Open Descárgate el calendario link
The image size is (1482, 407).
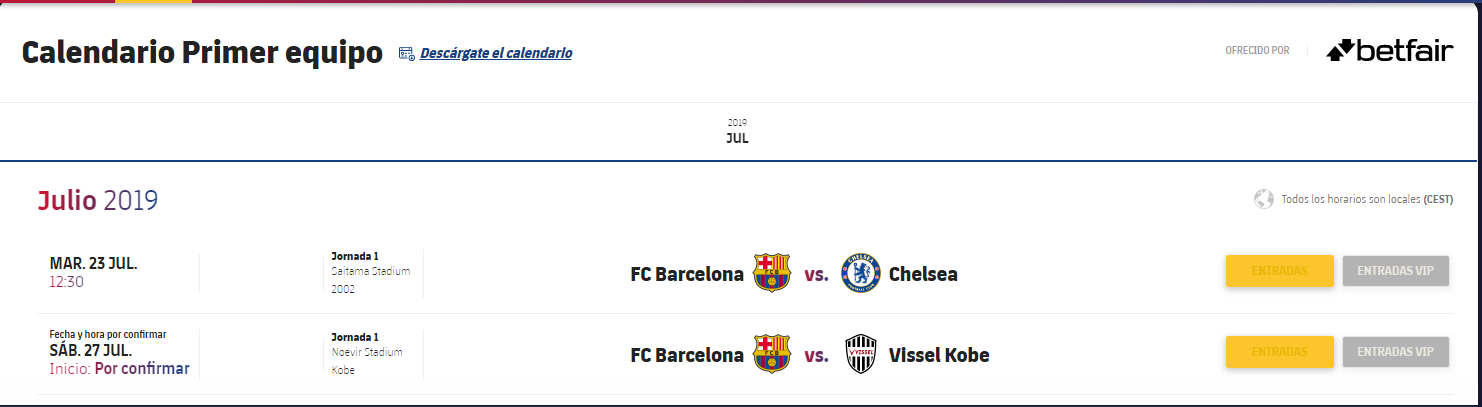(496, 53)
